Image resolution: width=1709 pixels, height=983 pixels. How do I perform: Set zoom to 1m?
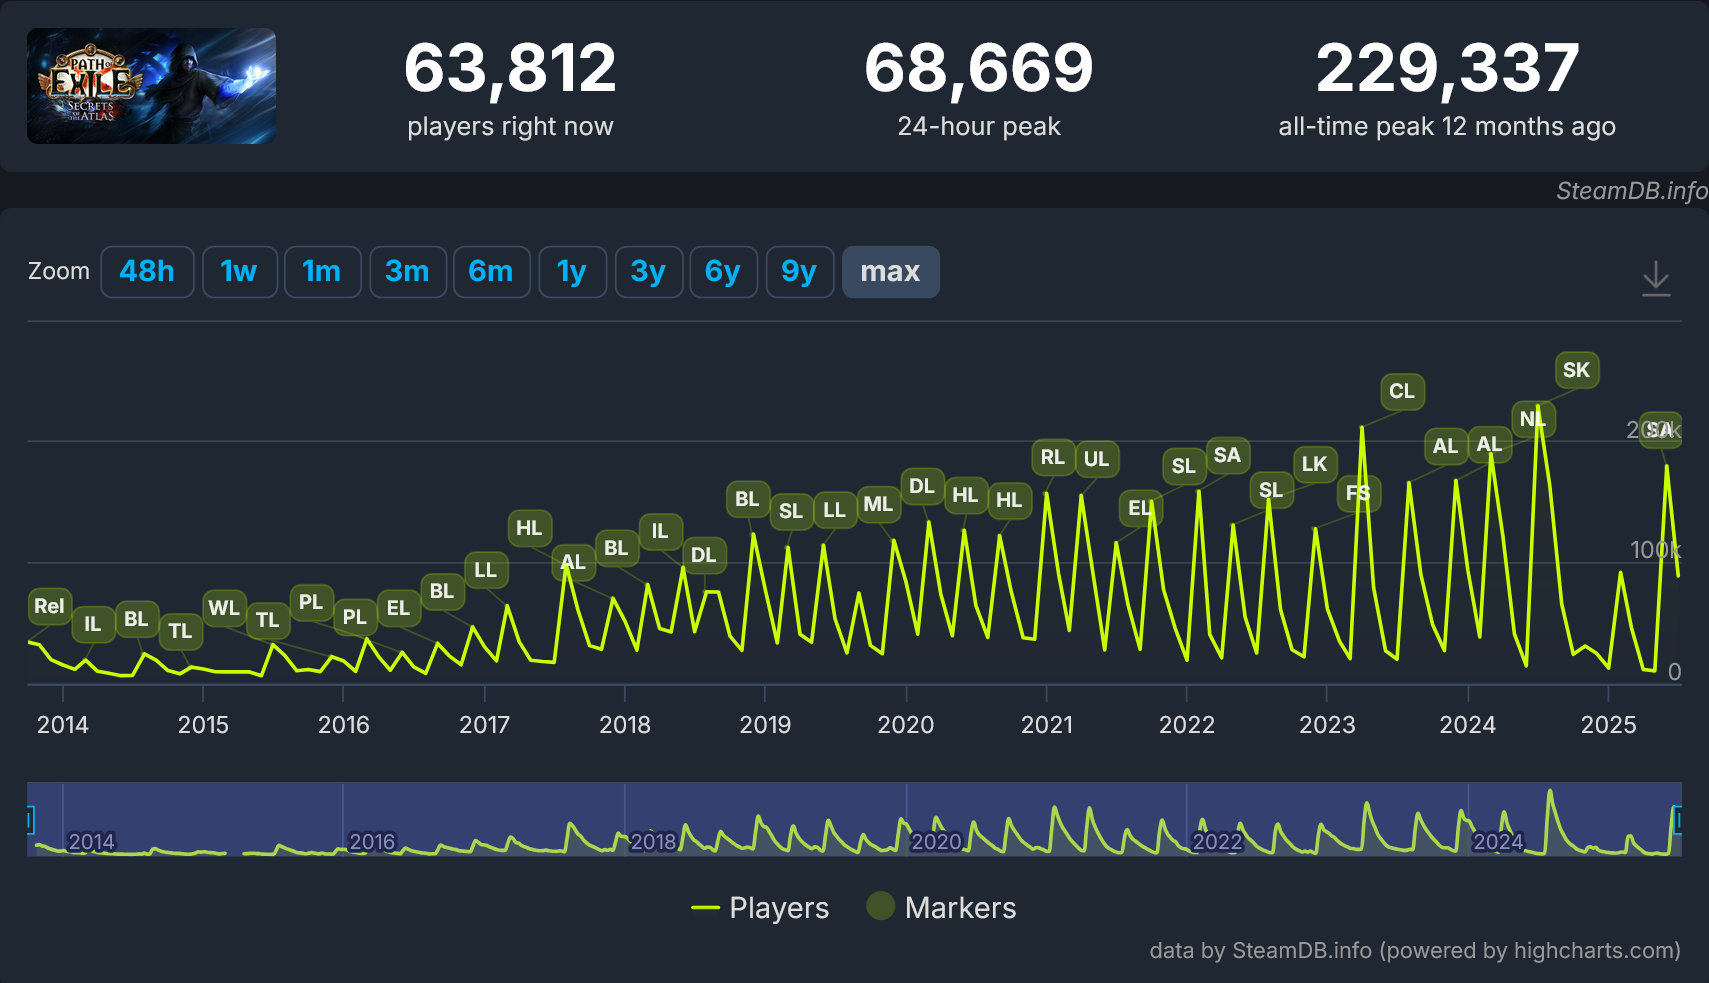322,272
